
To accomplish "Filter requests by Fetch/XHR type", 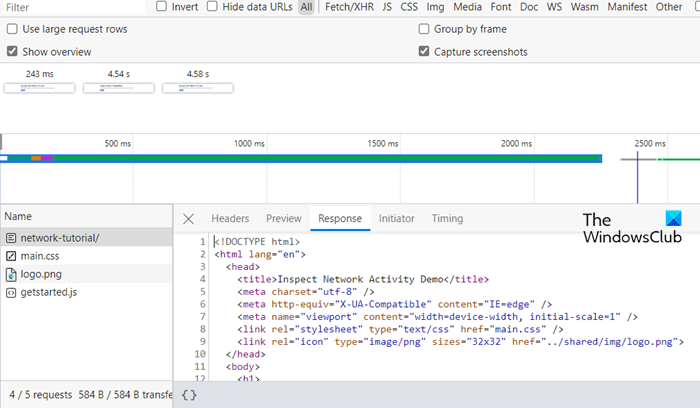I will click(349, 7).
